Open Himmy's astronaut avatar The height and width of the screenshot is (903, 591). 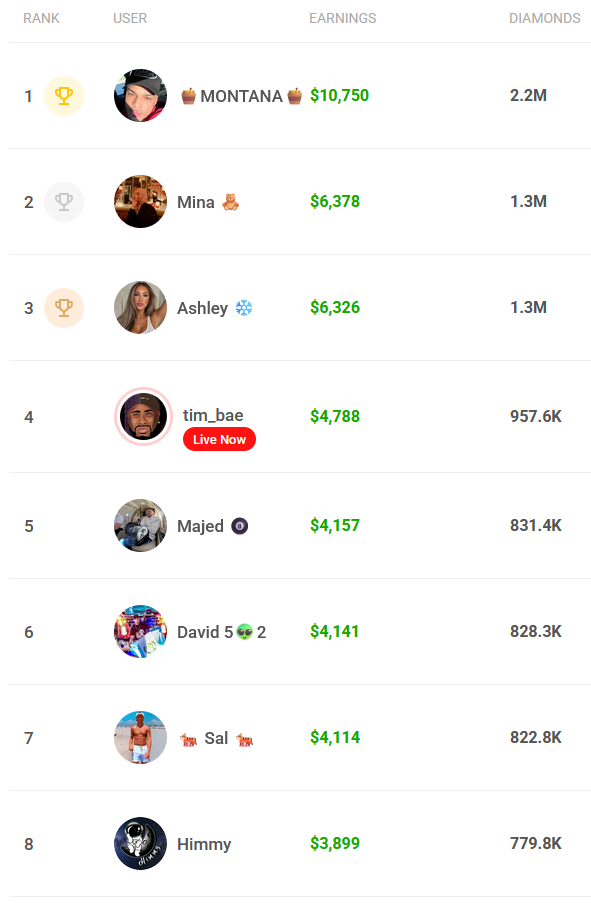[x=141, y=843]
